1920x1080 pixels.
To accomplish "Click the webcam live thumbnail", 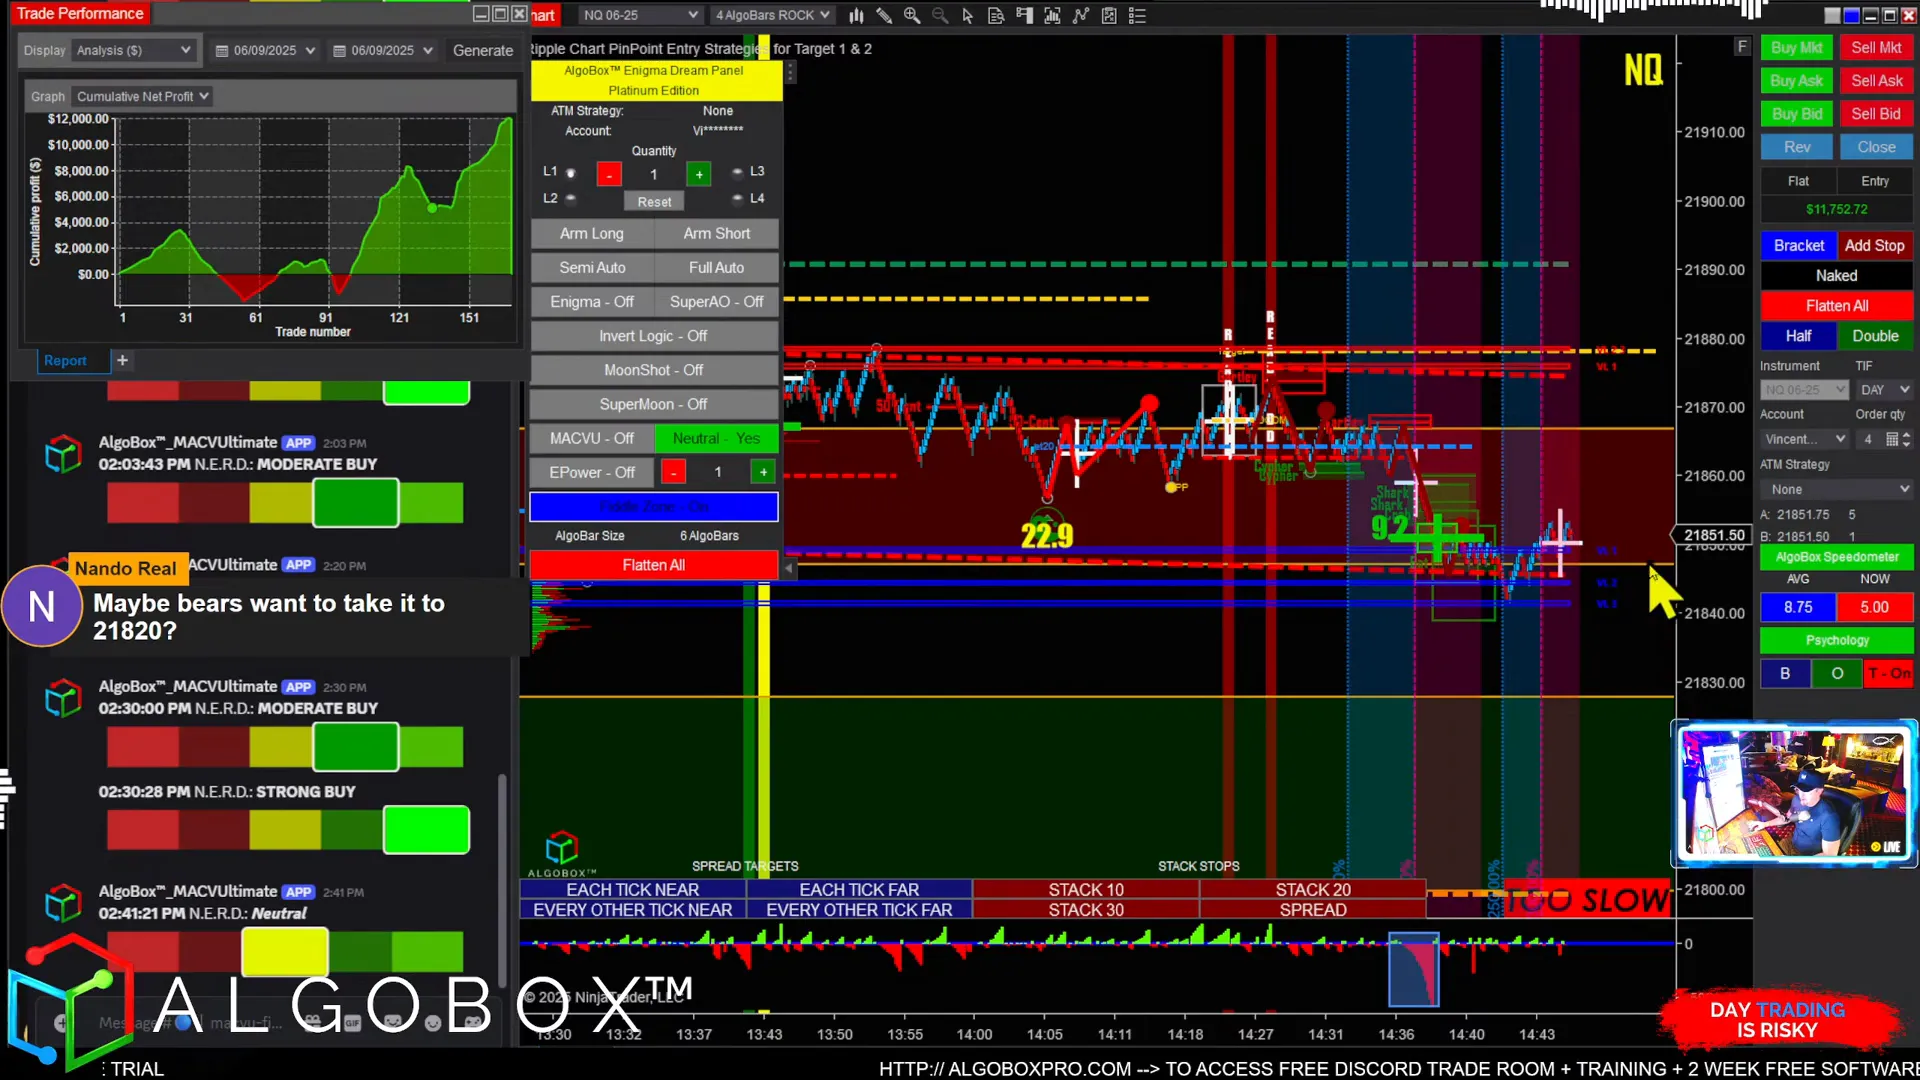I will coord(1794,793).
